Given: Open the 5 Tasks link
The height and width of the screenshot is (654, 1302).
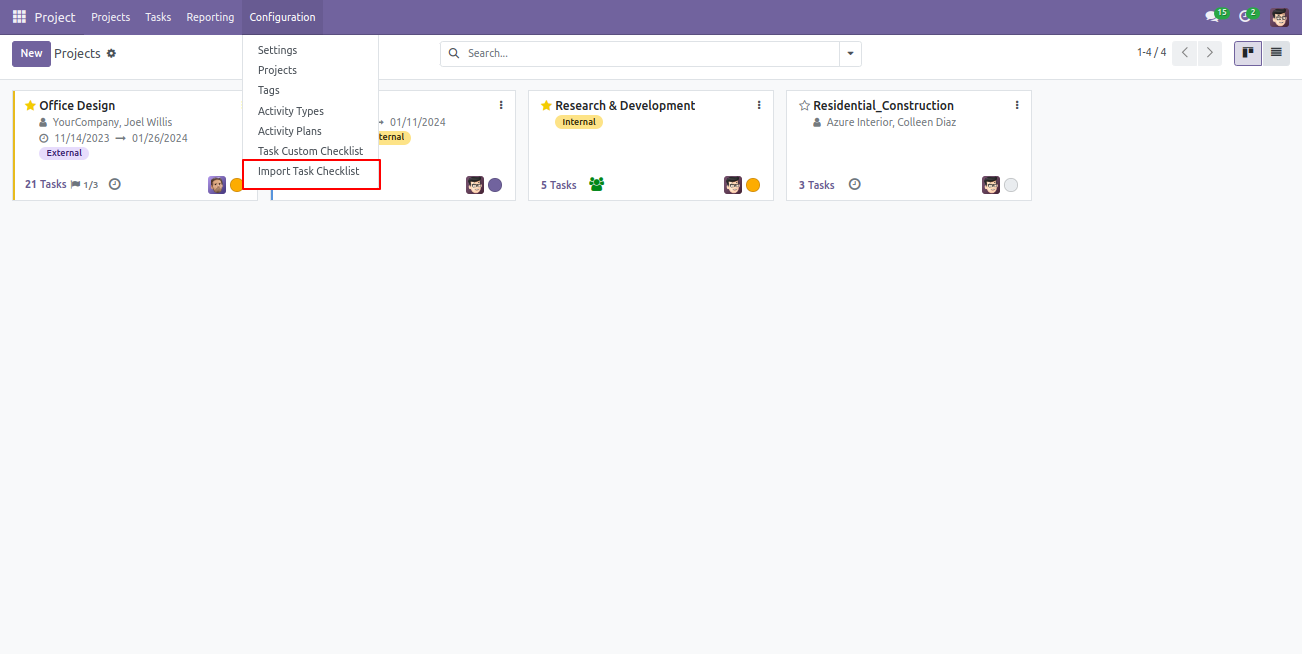Looking at the screenshot, I should [x=559, y=185].
